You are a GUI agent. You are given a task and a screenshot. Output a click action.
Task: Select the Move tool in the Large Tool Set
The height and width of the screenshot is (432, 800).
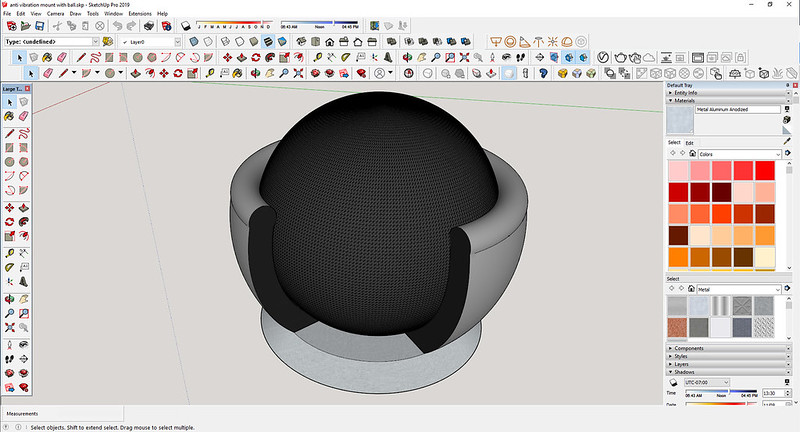(x=9, y=208)
